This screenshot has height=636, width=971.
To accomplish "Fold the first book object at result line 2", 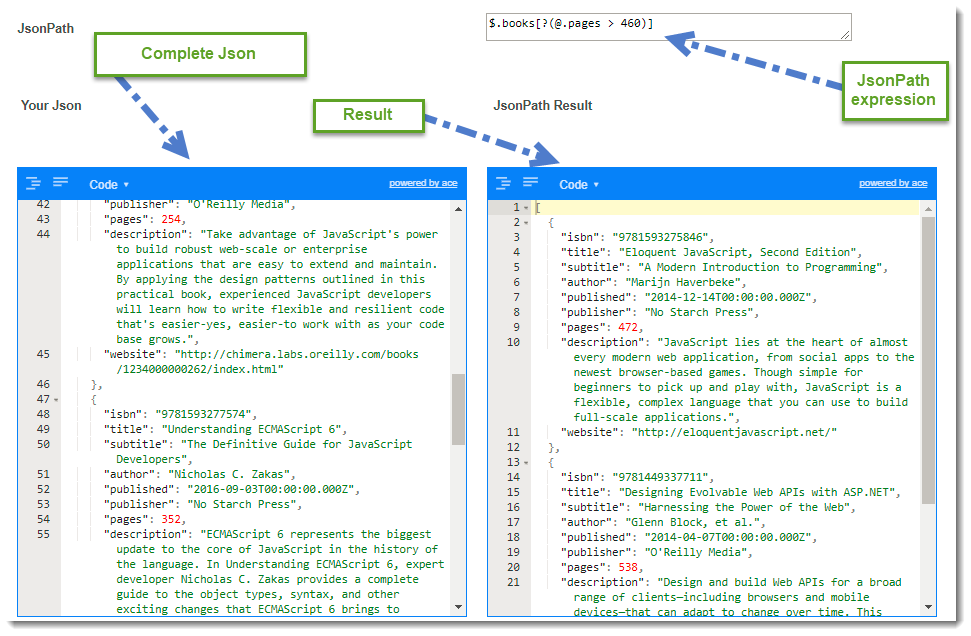I will 527,223.
